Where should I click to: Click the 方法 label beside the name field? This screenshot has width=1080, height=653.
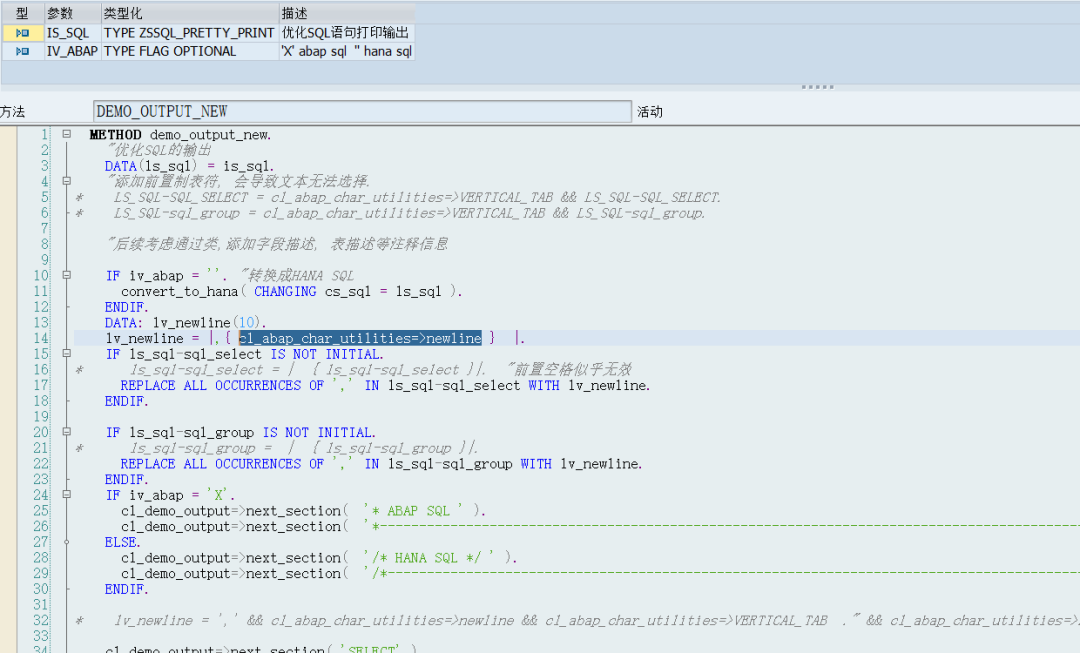pos(12,112)
